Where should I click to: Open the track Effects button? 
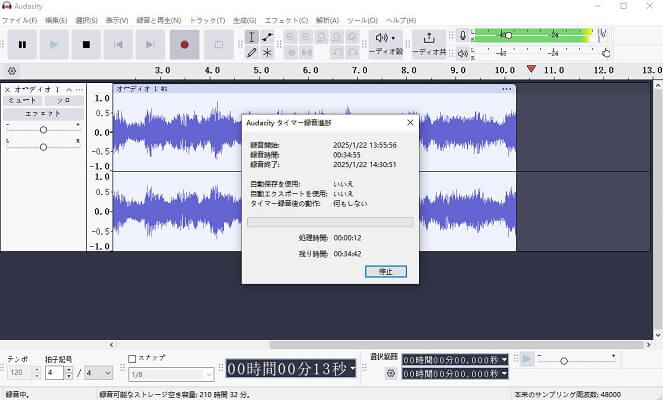[x=43, y=114]
